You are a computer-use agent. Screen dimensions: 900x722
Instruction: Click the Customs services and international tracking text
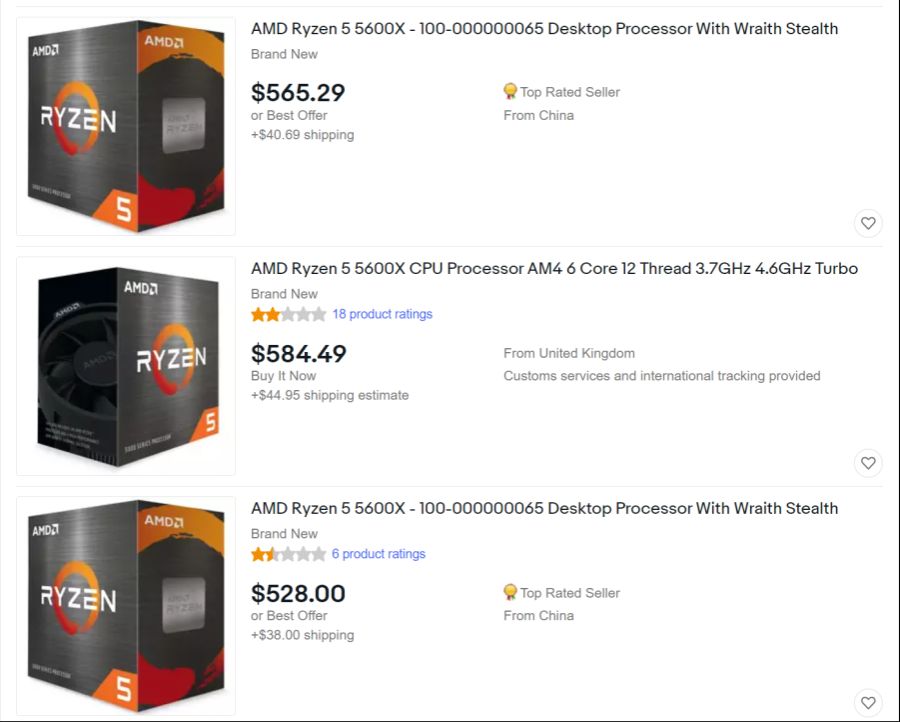pos(661,376)
